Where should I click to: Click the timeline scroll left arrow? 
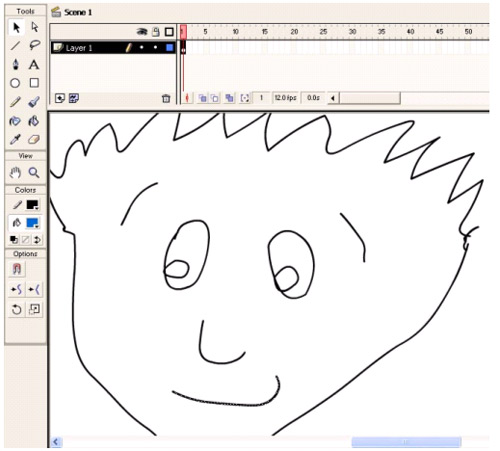pos(333,98)
